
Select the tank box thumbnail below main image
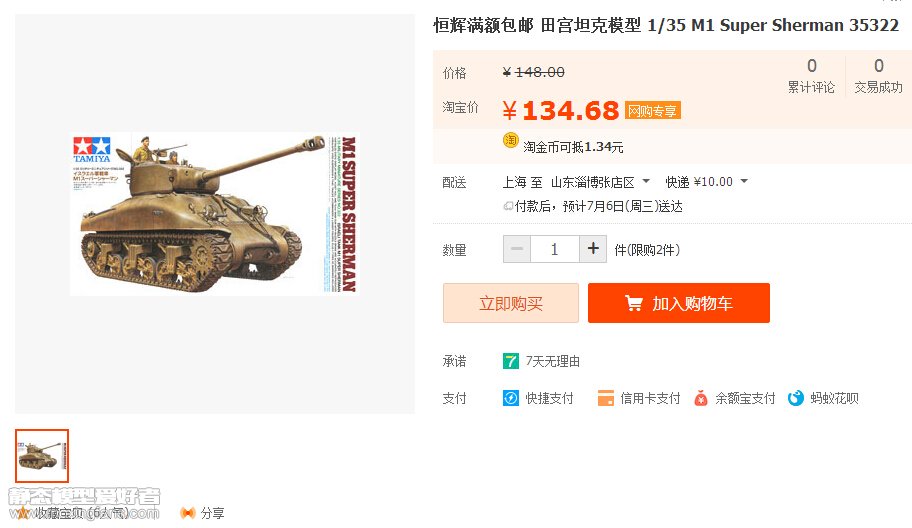(x=42, y=456)
